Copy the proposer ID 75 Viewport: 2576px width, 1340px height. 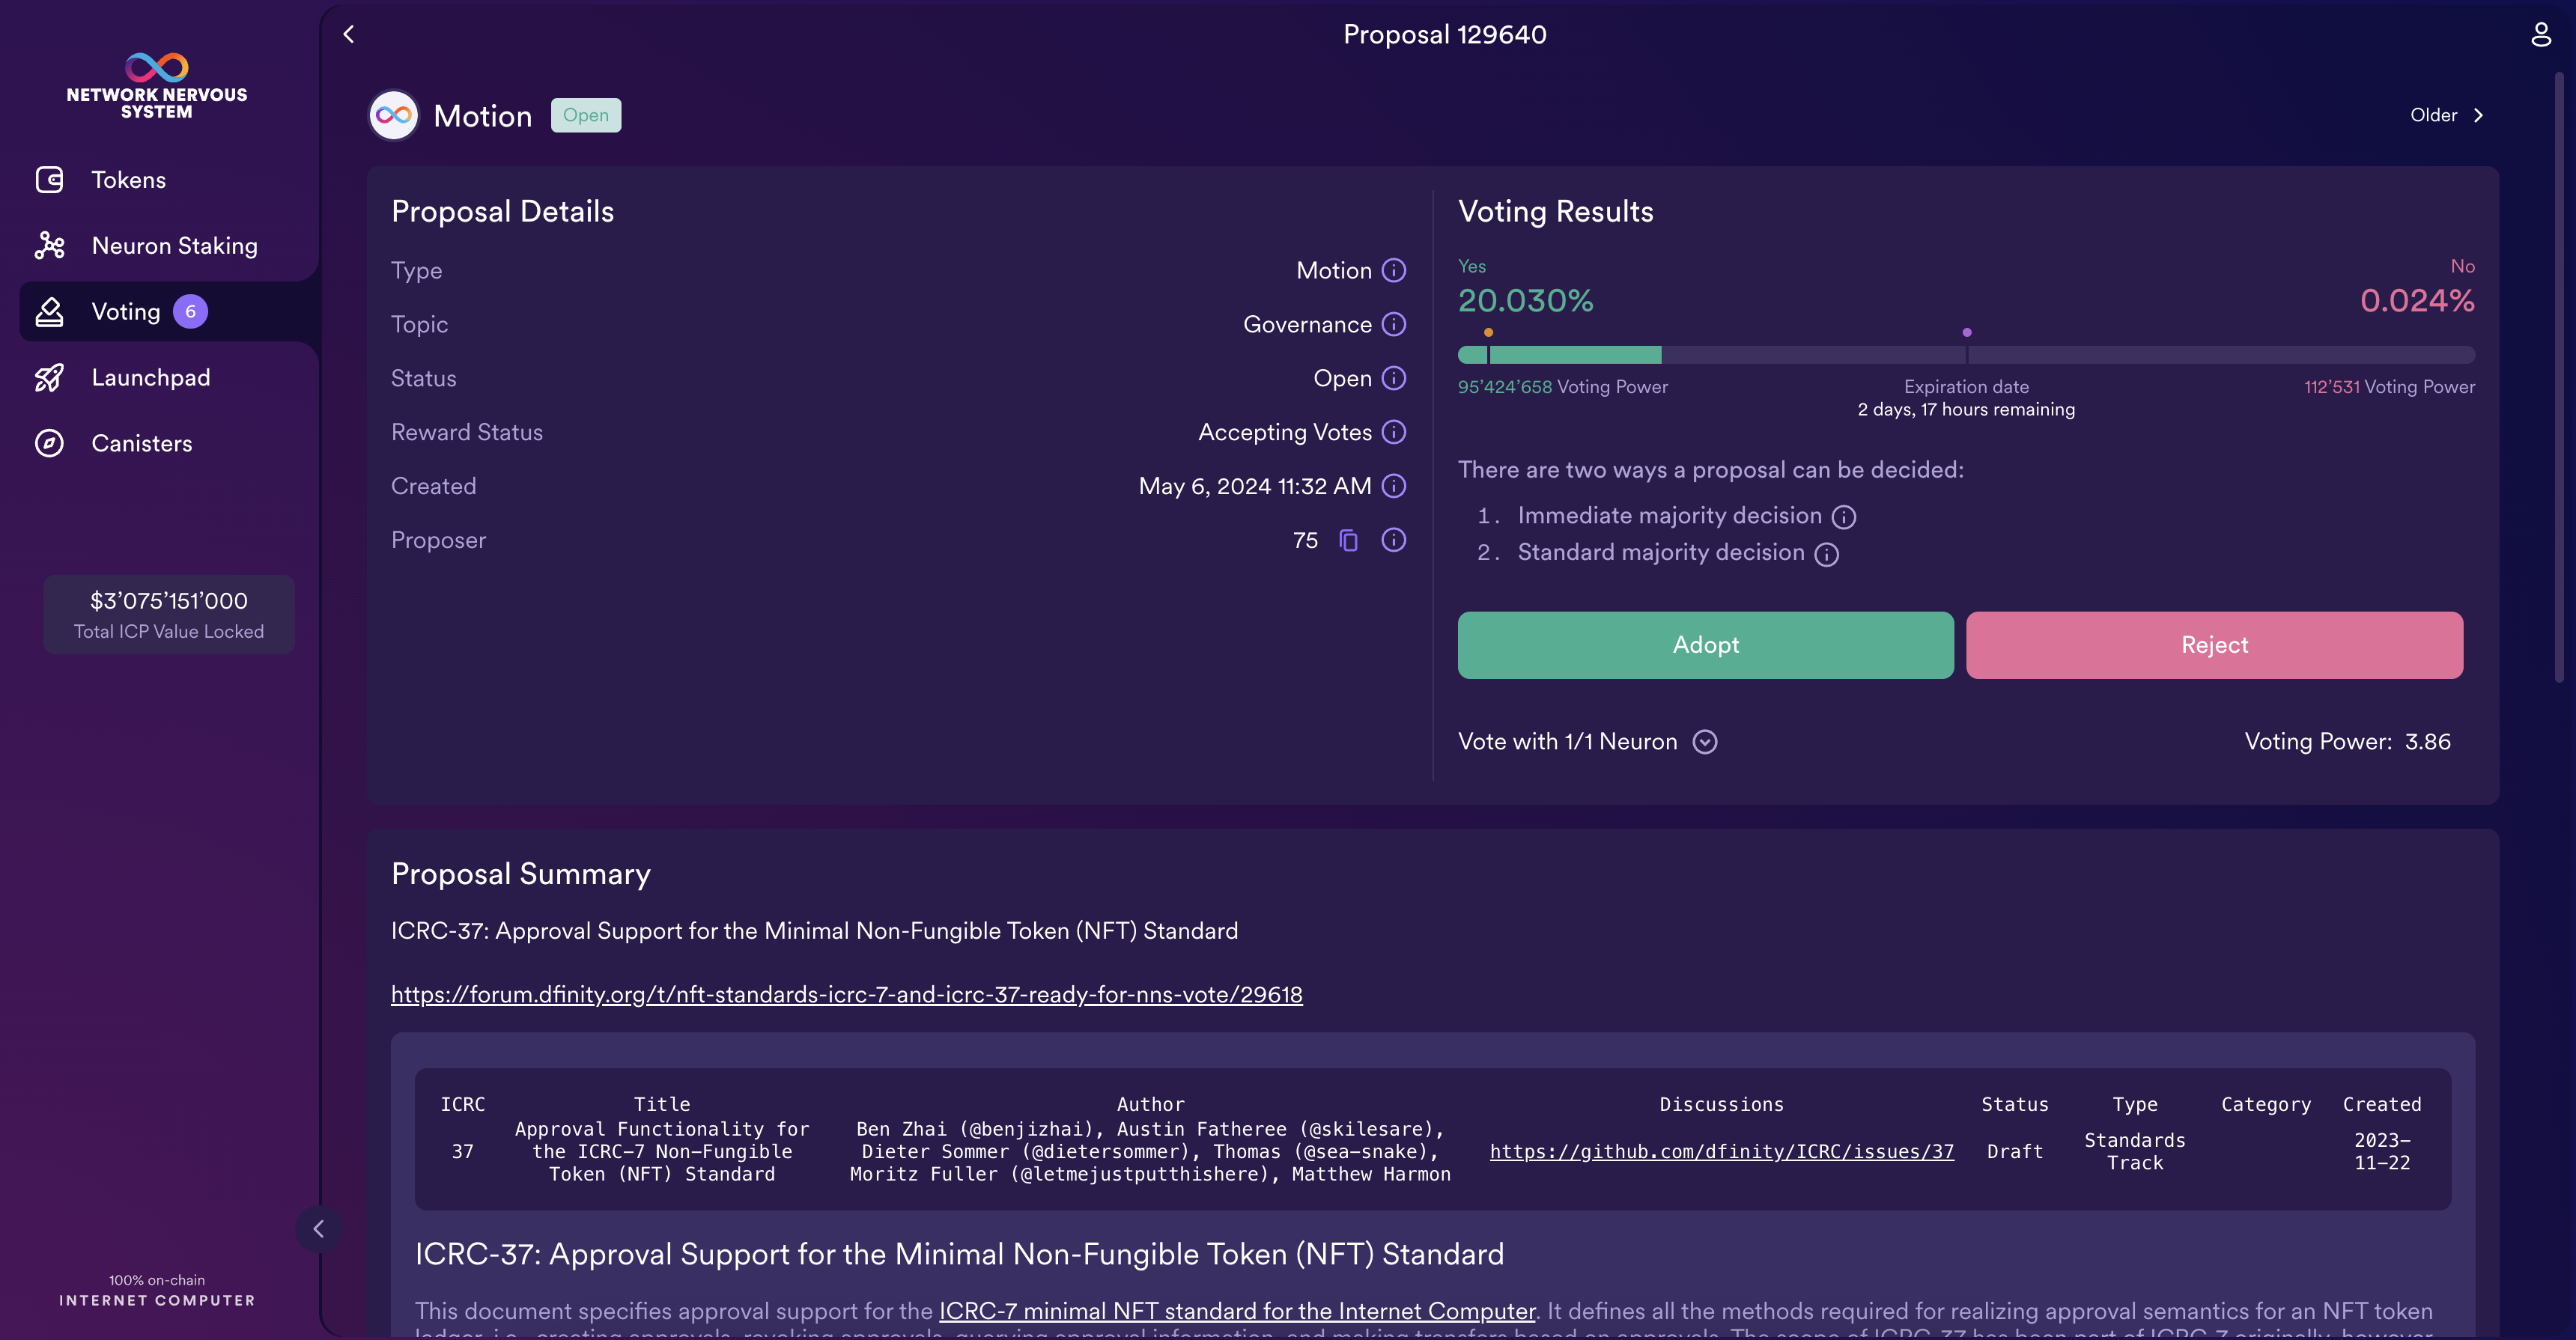pos(1348,540)
